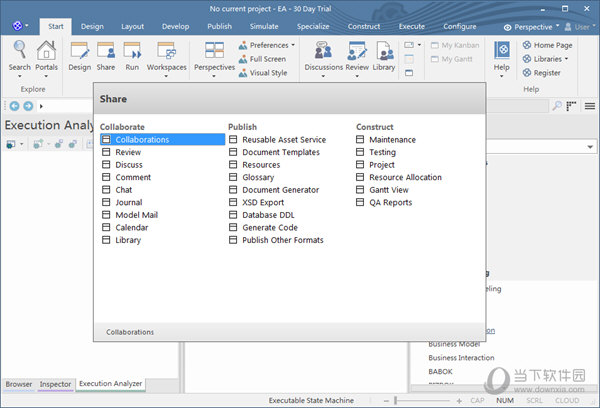
Task: Open the Help book icon
Action: pos(502,50)
